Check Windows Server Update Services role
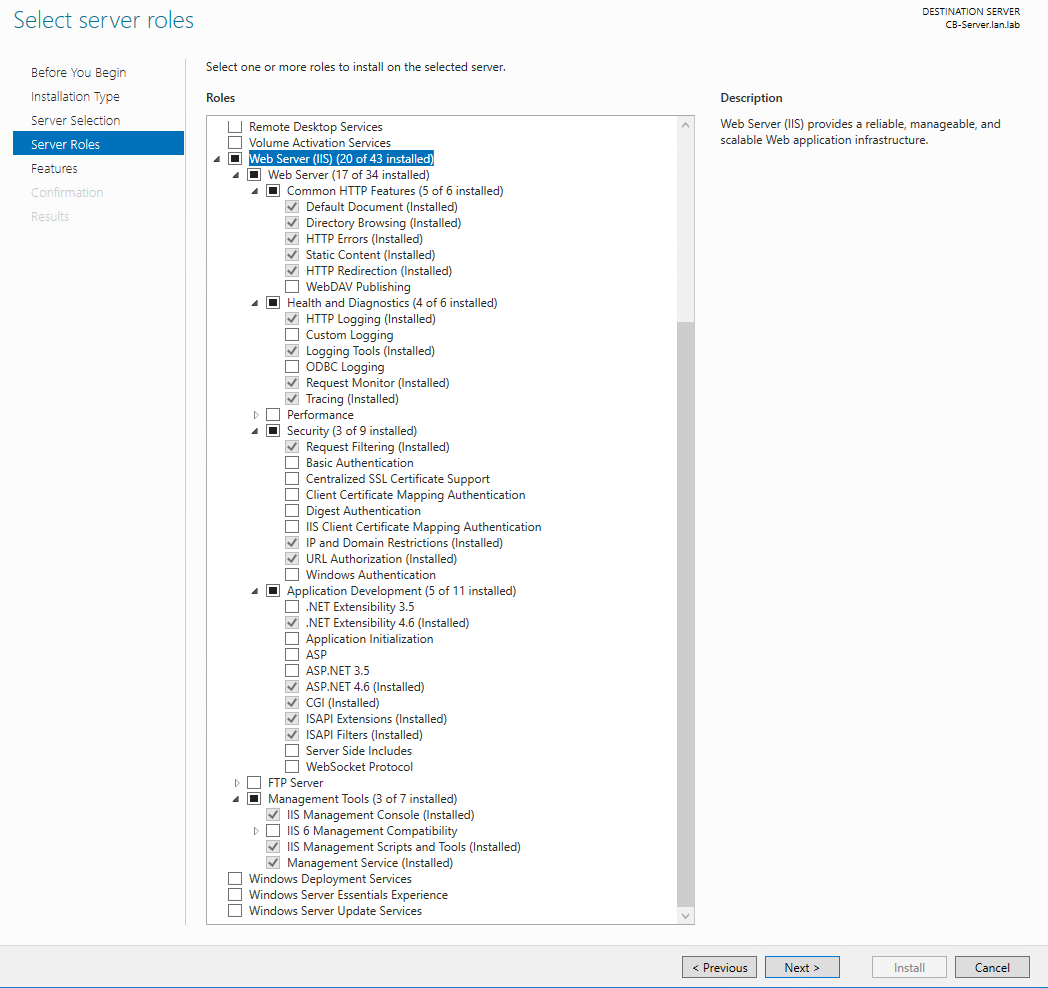1048x988 pixels. coord(235,910)
